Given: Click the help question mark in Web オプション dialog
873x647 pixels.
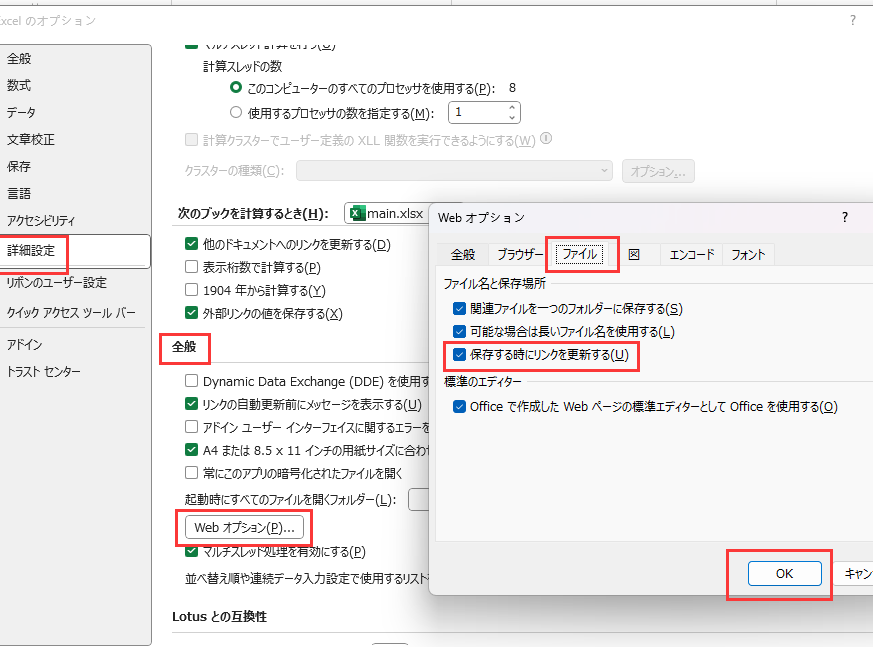Looking at the screenshot, I should pos(844,217).
